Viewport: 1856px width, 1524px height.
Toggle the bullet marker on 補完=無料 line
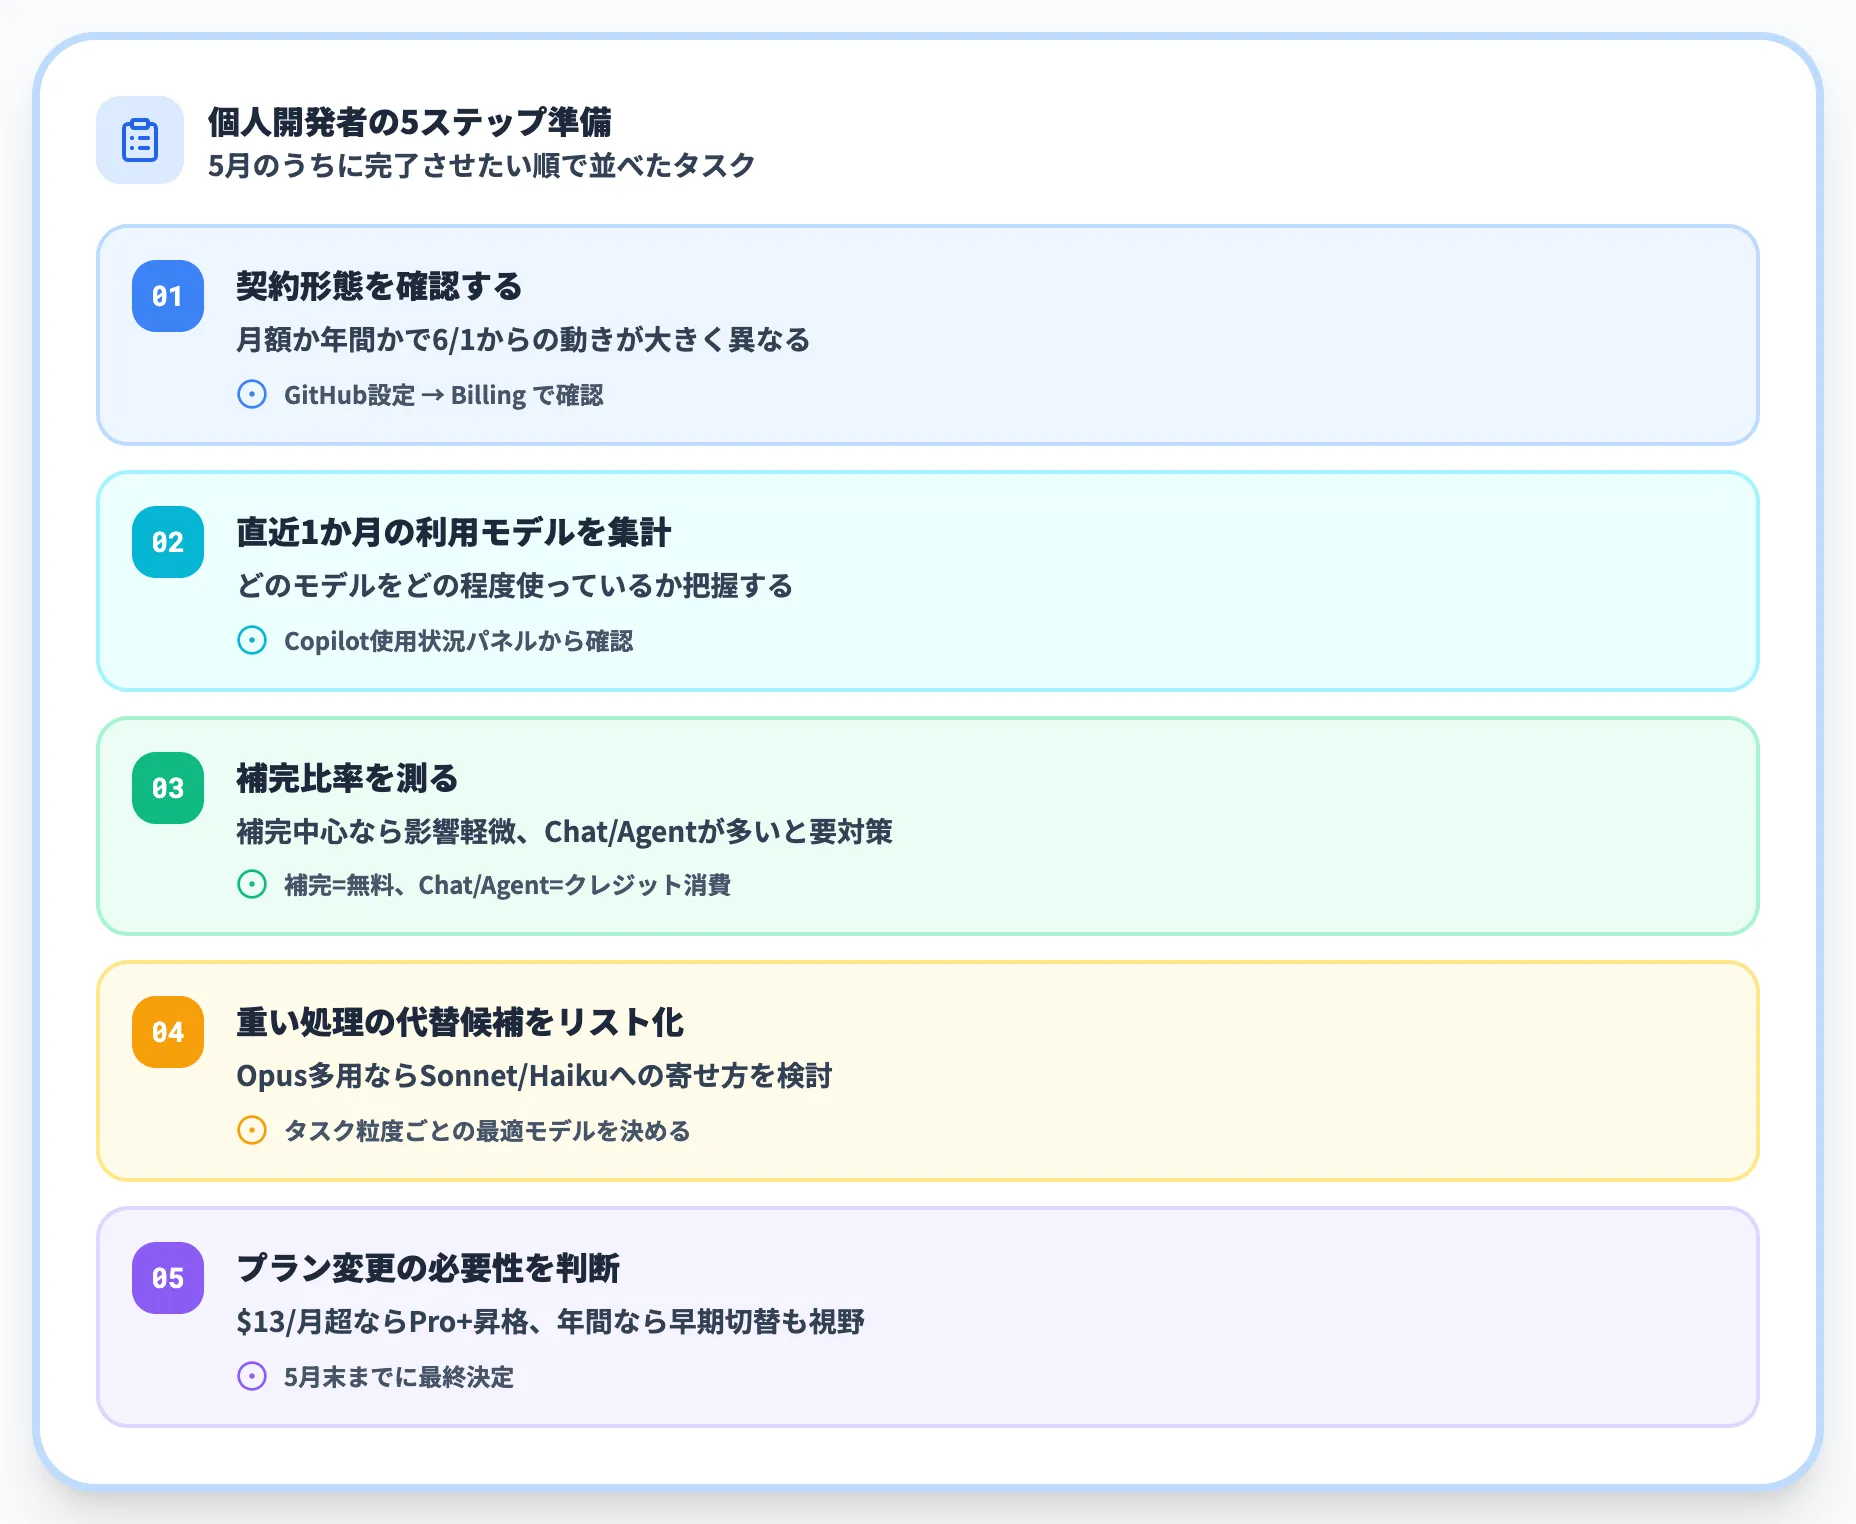(252, 886)
